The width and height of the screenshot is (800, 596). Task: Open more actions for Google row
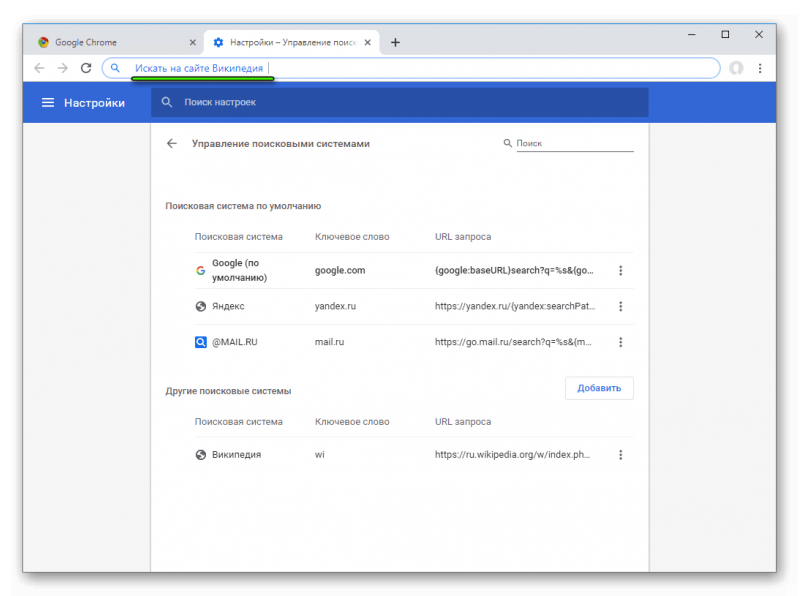(620, 270)
